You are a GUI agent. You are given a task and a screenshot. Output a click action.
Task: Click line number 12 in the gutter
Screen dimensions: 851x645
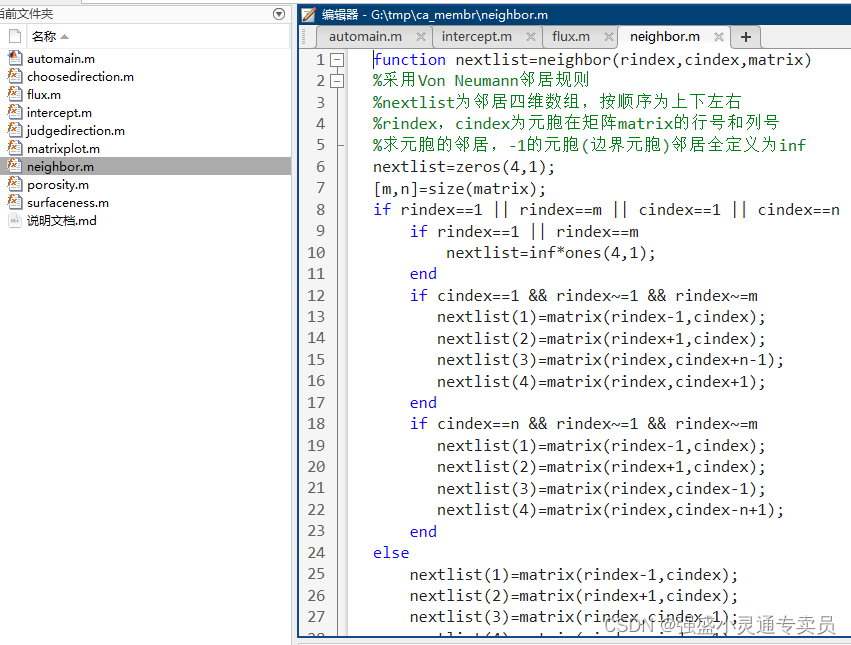tap(316, 295)
